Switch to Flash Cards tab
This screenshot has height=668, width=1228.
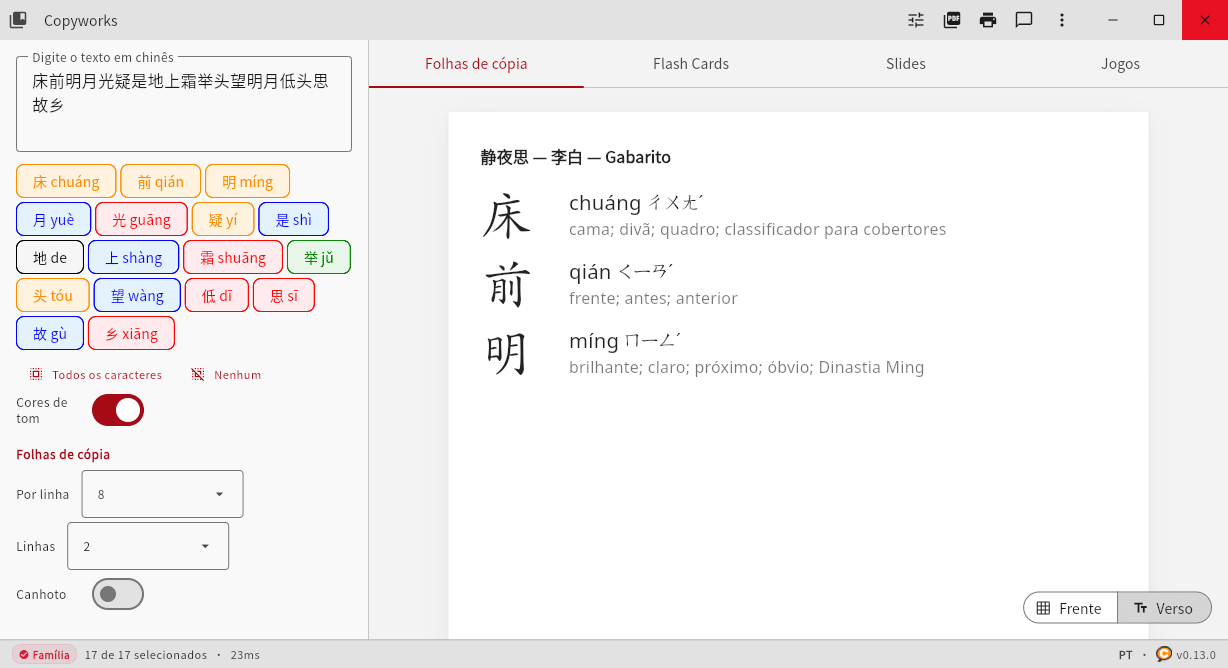tap(691, 64)
